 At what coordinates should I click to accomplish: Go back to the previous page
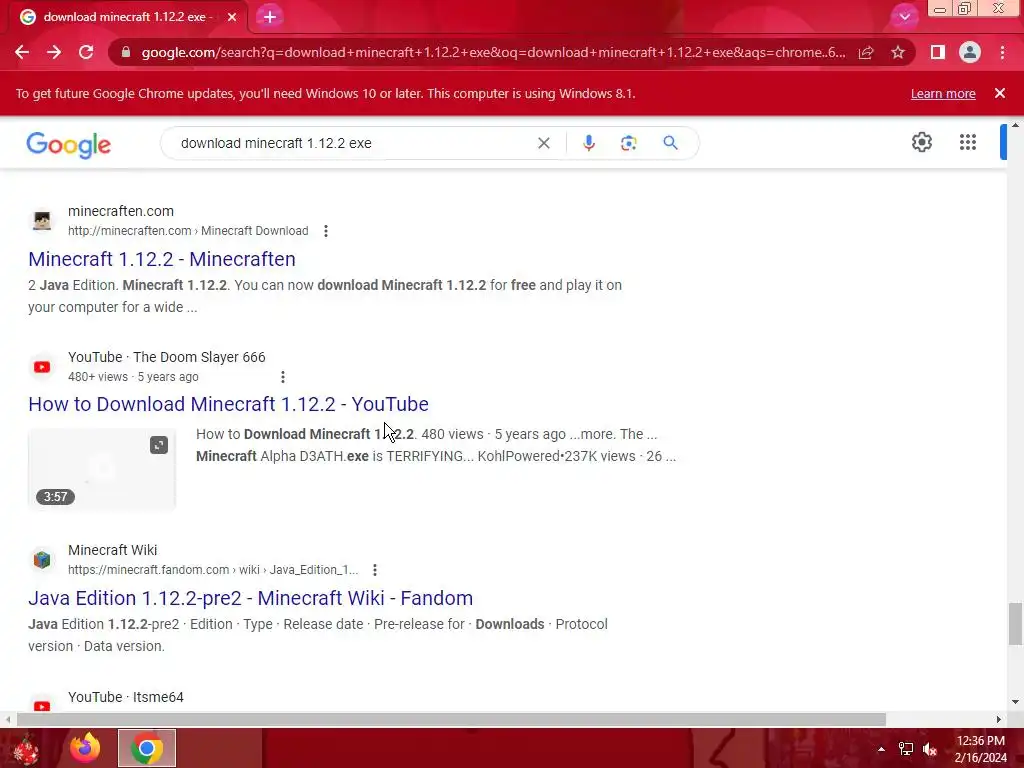click(x=22, y=52)
